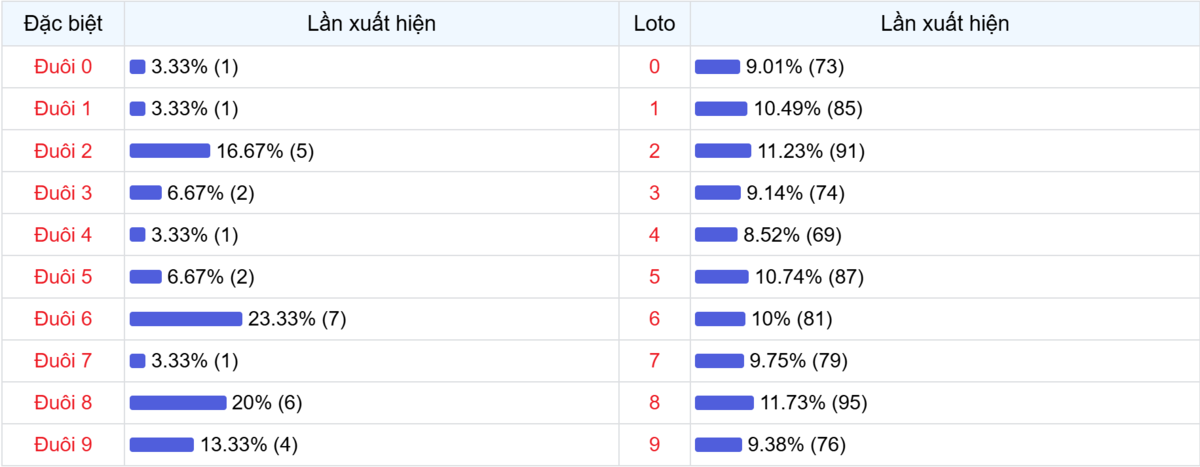The height and width of the screenshot is (467, 1200).
Task: Click the blue bar beside 9.01% (73)
Action: coord(717,67)
